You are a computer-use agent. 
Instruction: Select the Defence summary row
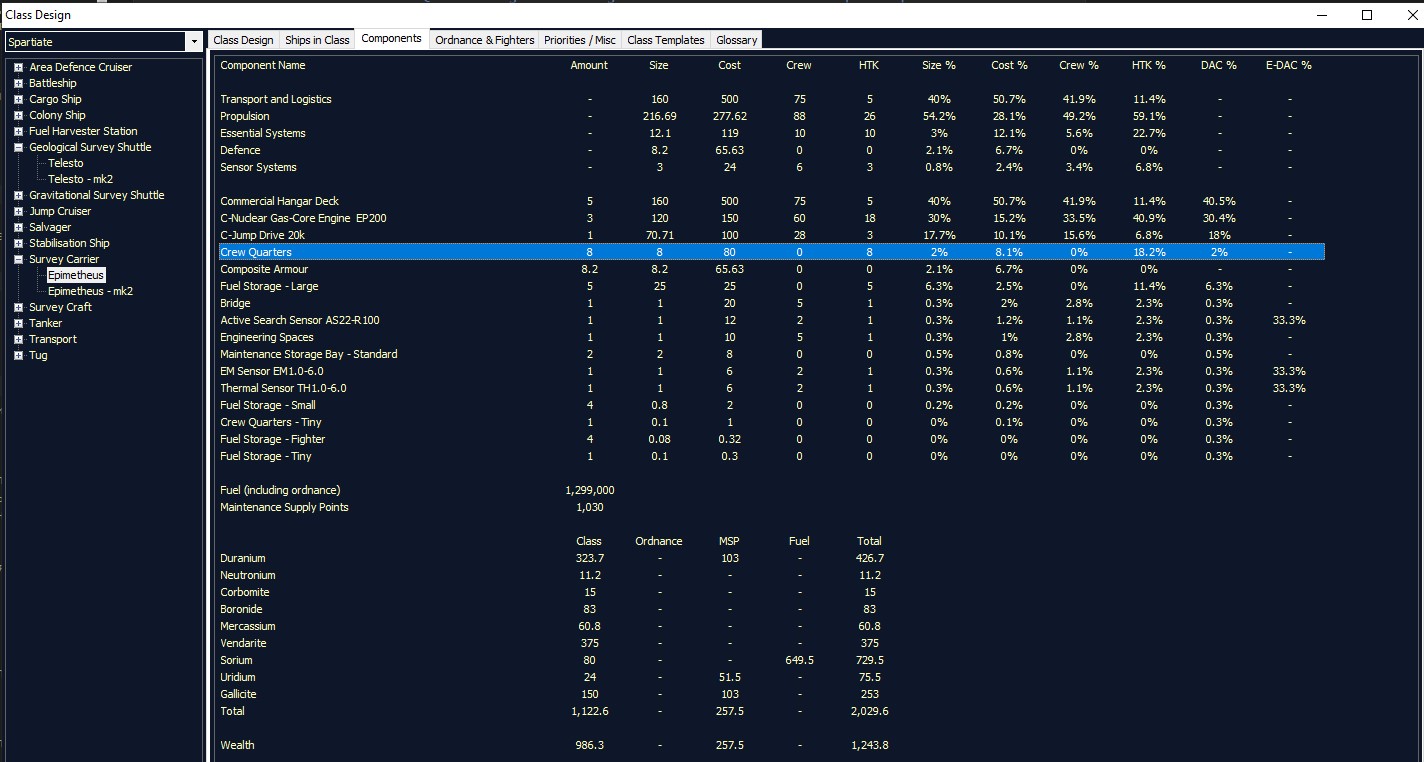coord(772,150)
